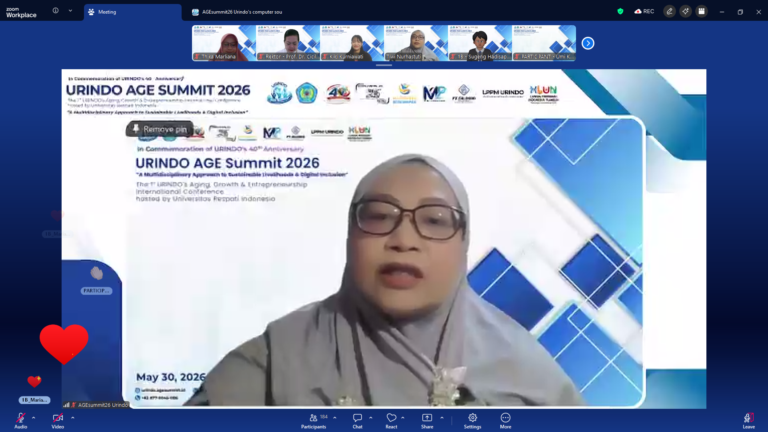
Task: Unmute the microphone with the Audio button
Action: [x=21, y=420]
